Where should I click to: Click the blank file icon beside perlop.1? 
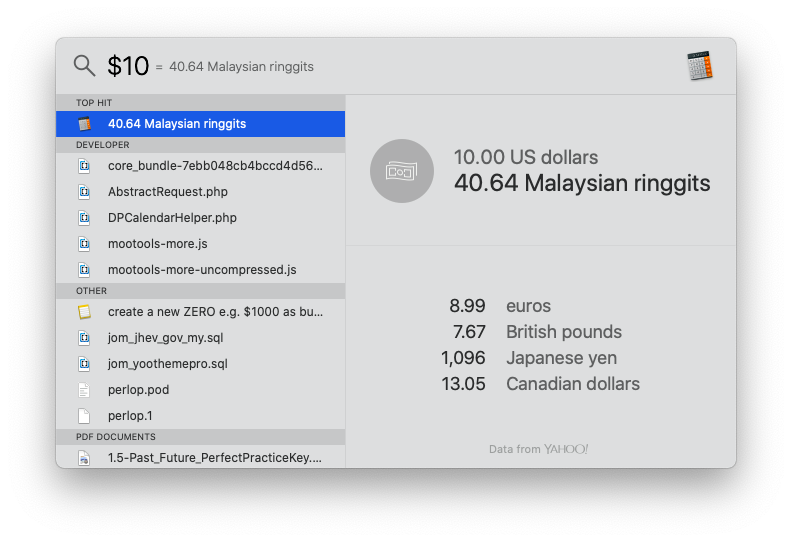coord(84,416)
